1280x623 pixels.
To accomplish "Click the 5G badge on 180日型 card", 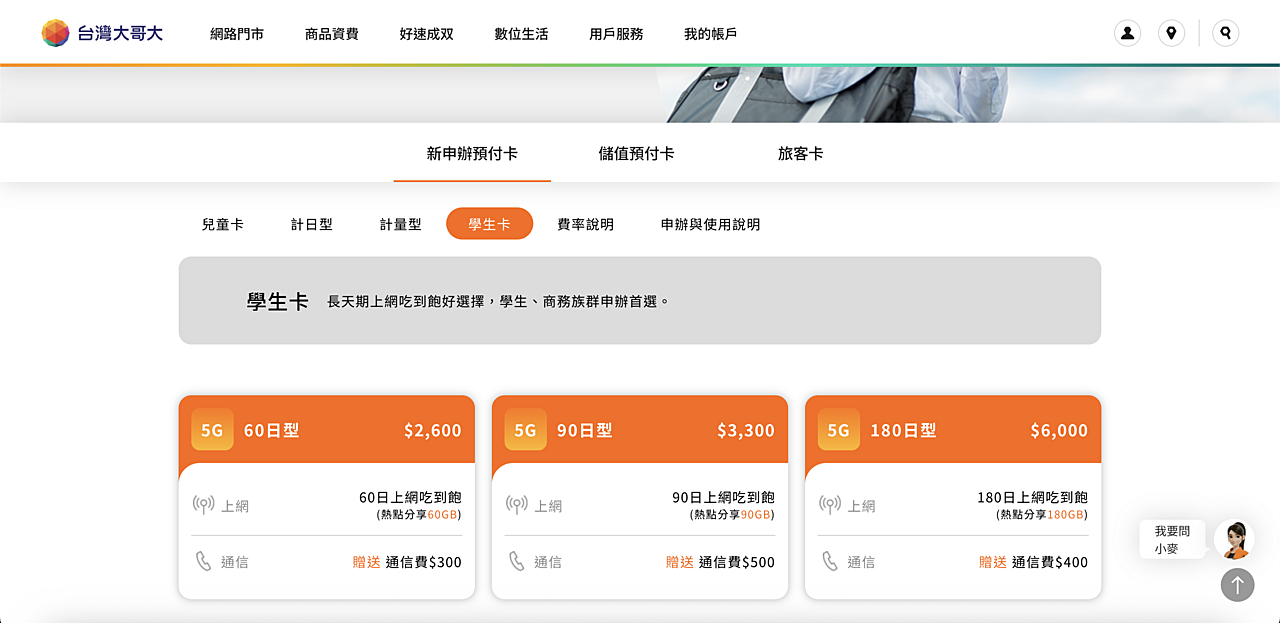I will (838, 430).
